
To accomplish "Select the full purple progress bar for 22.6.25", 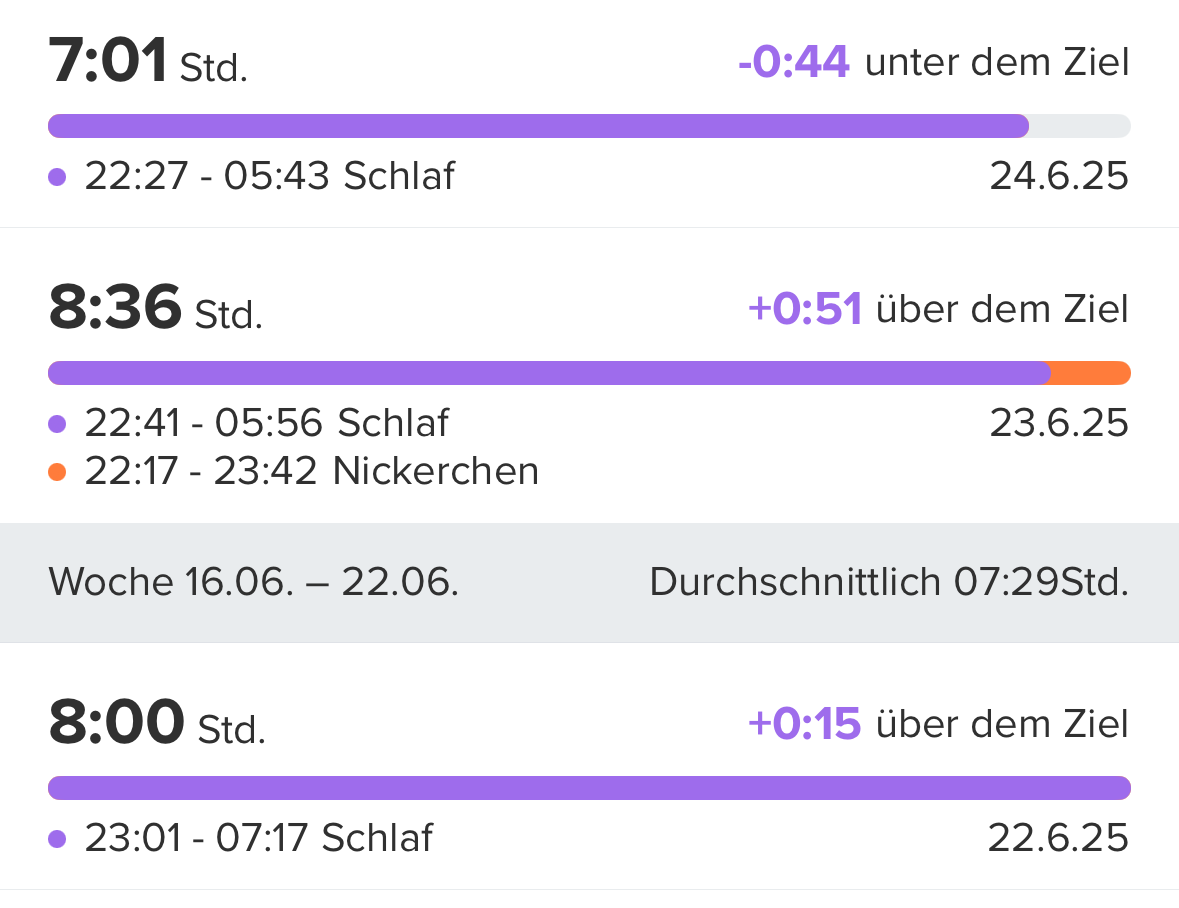I will 590,788.
